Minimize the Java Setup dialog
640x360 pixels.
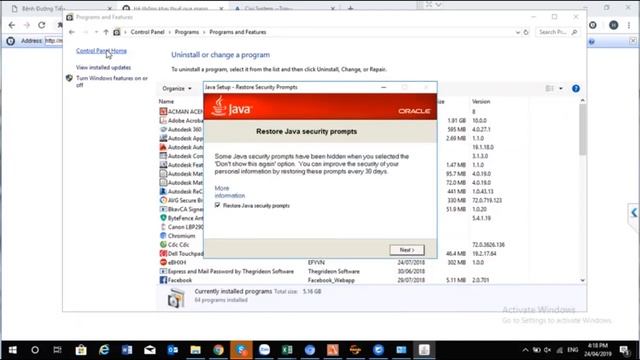click(x=383, y=87)
